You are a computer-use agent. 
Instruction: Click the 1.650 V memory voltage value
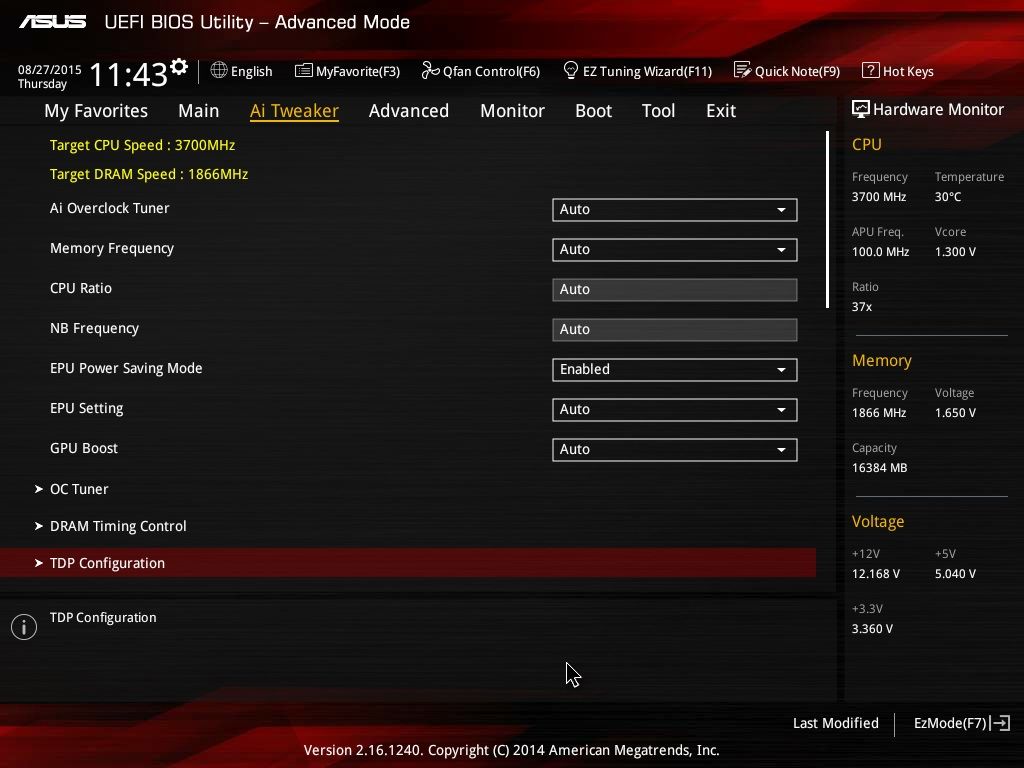tap(955, 413)
